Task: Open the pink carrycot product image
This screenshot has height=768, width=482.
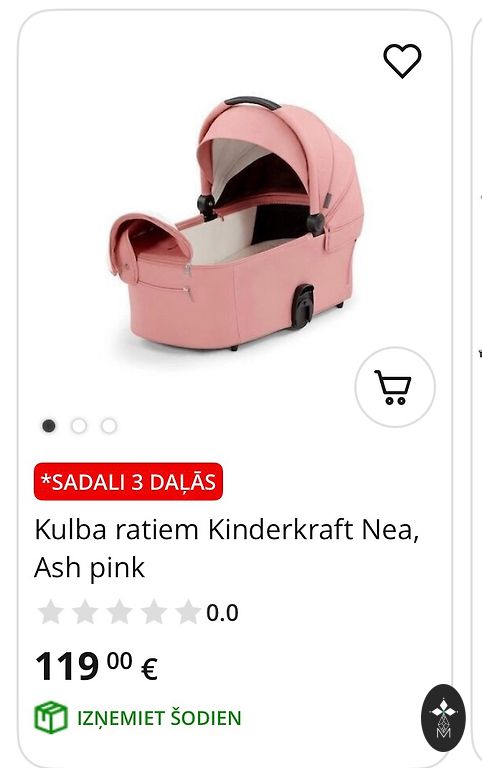Action: pyautogui.click(x=237, y=224)
